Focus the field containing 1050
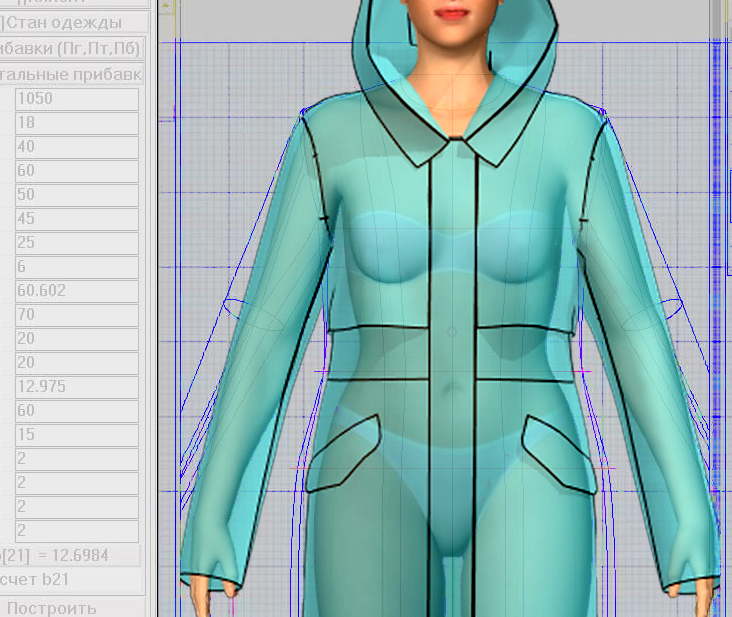This screenshot has height=617, width=732. (77, 99)
